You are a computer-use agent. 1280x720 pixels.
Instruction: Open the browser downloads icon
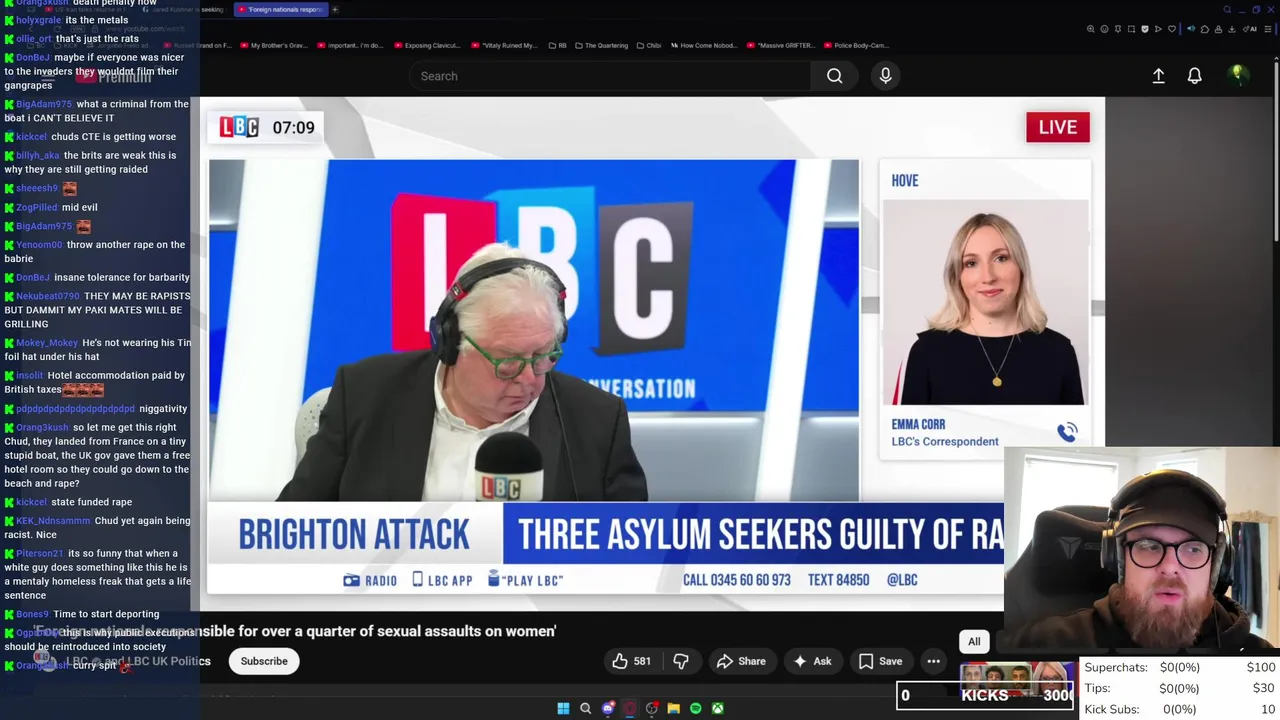point(1231,29)
